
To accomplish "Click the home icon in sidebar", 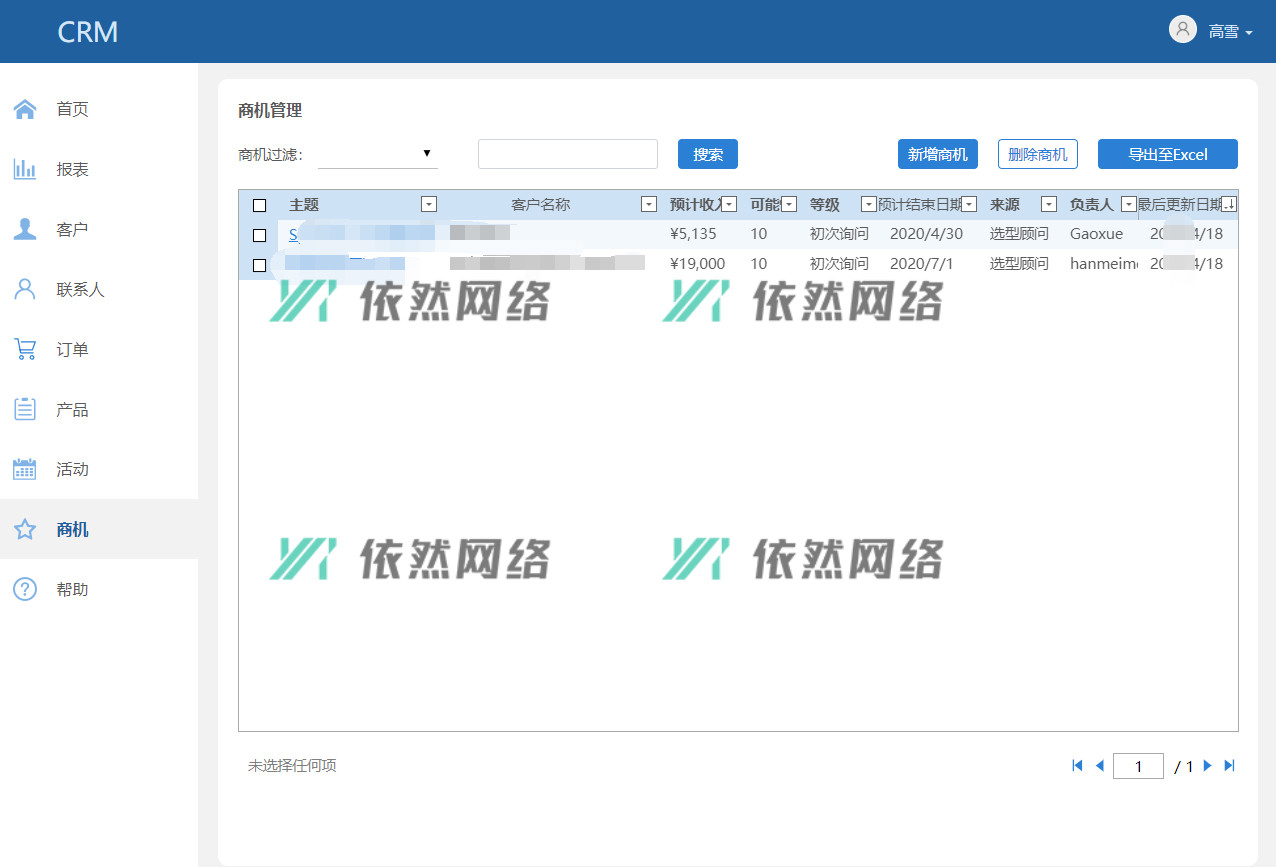I will [x=25, y=109].
